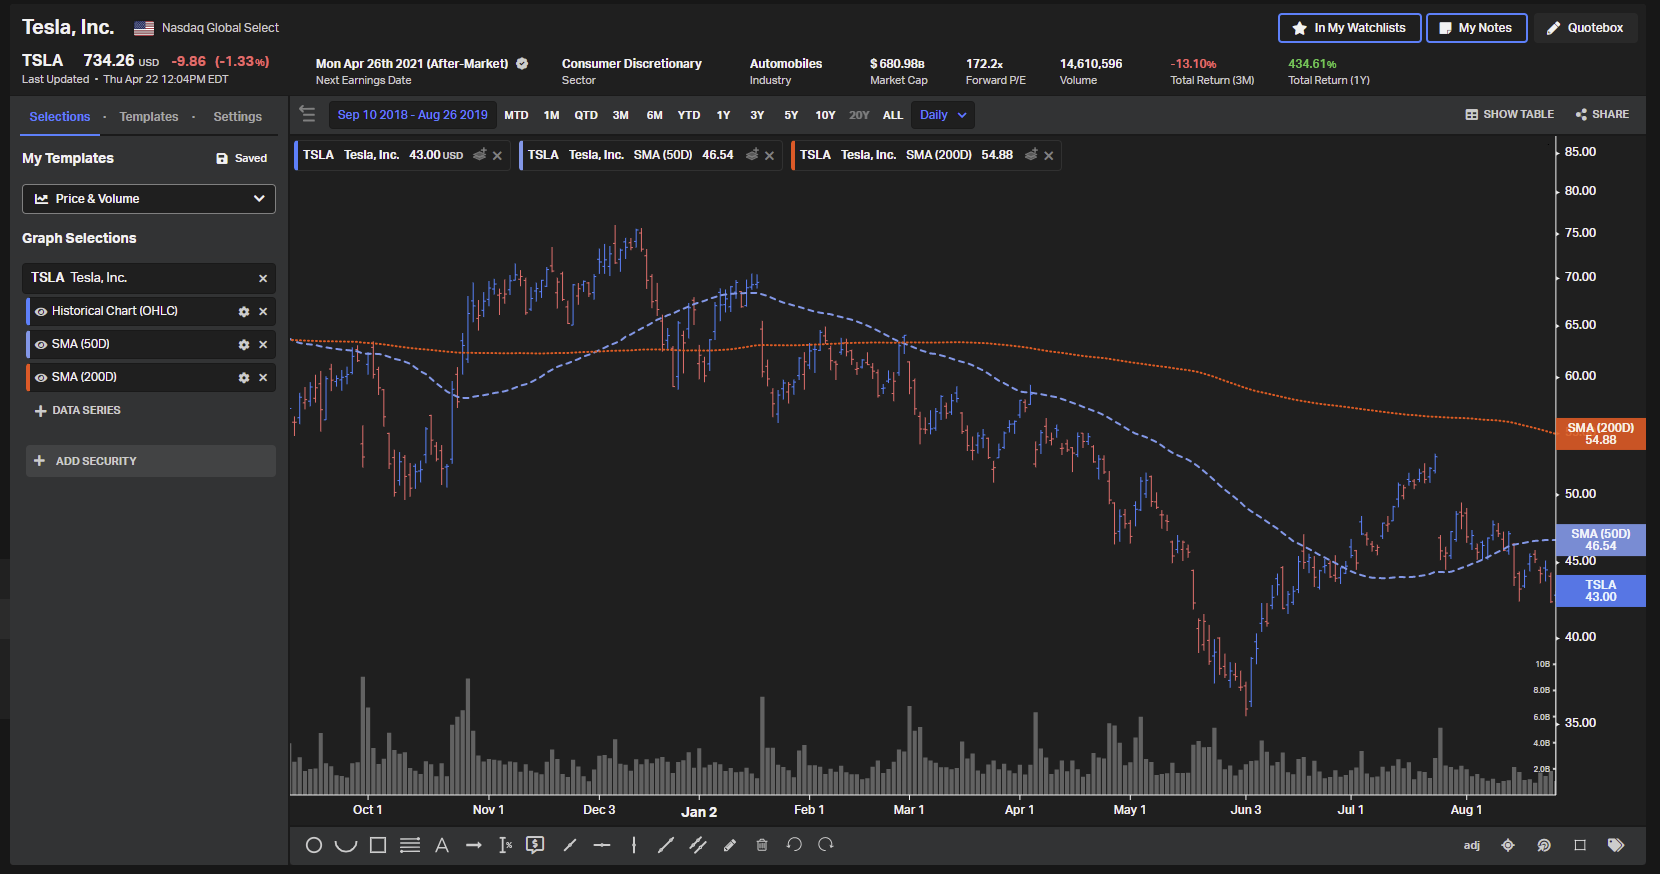
Task: Select the rectangle drawing tool
Action: point(378,845)
